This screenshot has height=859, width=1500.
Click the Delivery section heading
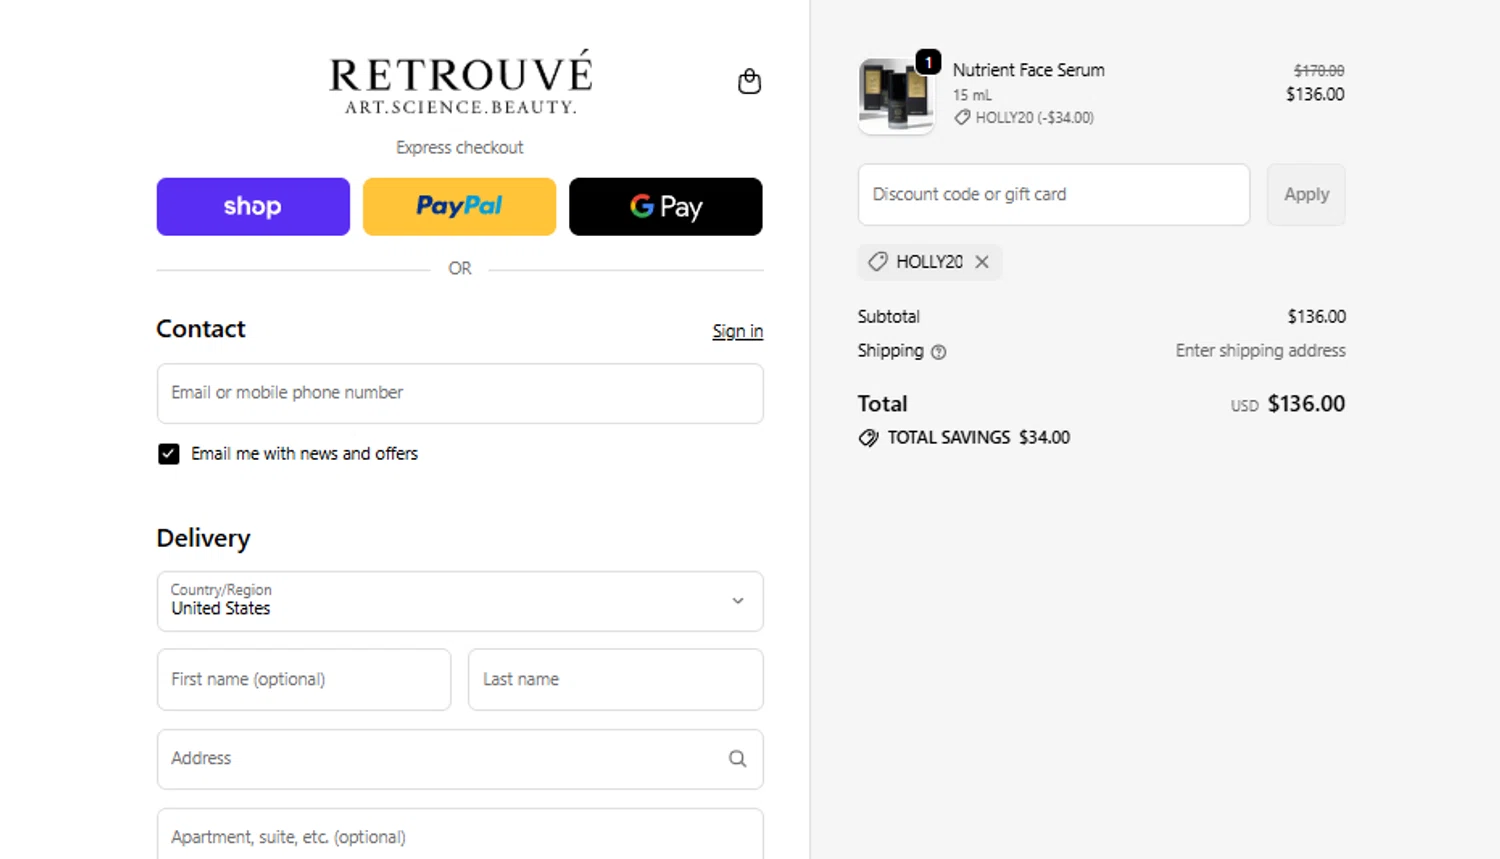tap(203, 538)
